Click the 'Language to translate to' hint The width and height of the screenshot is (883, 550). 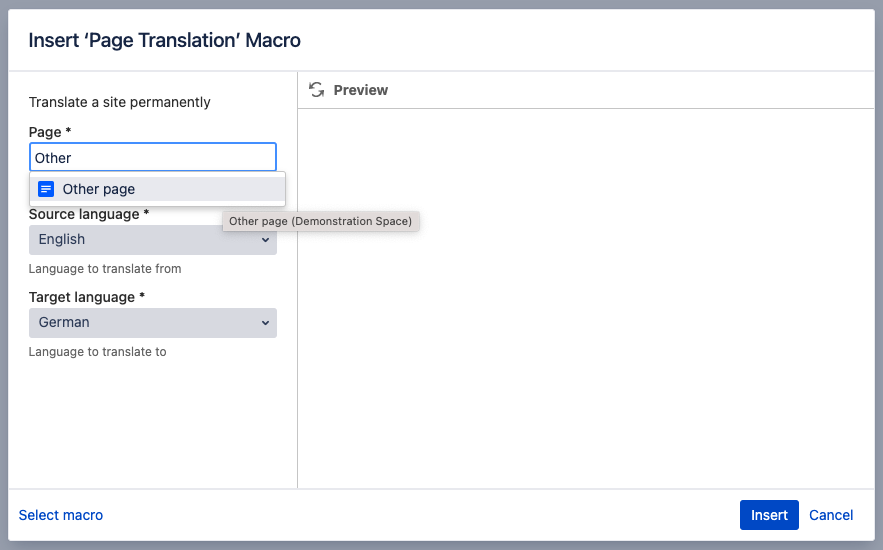(x=97, y=352)
